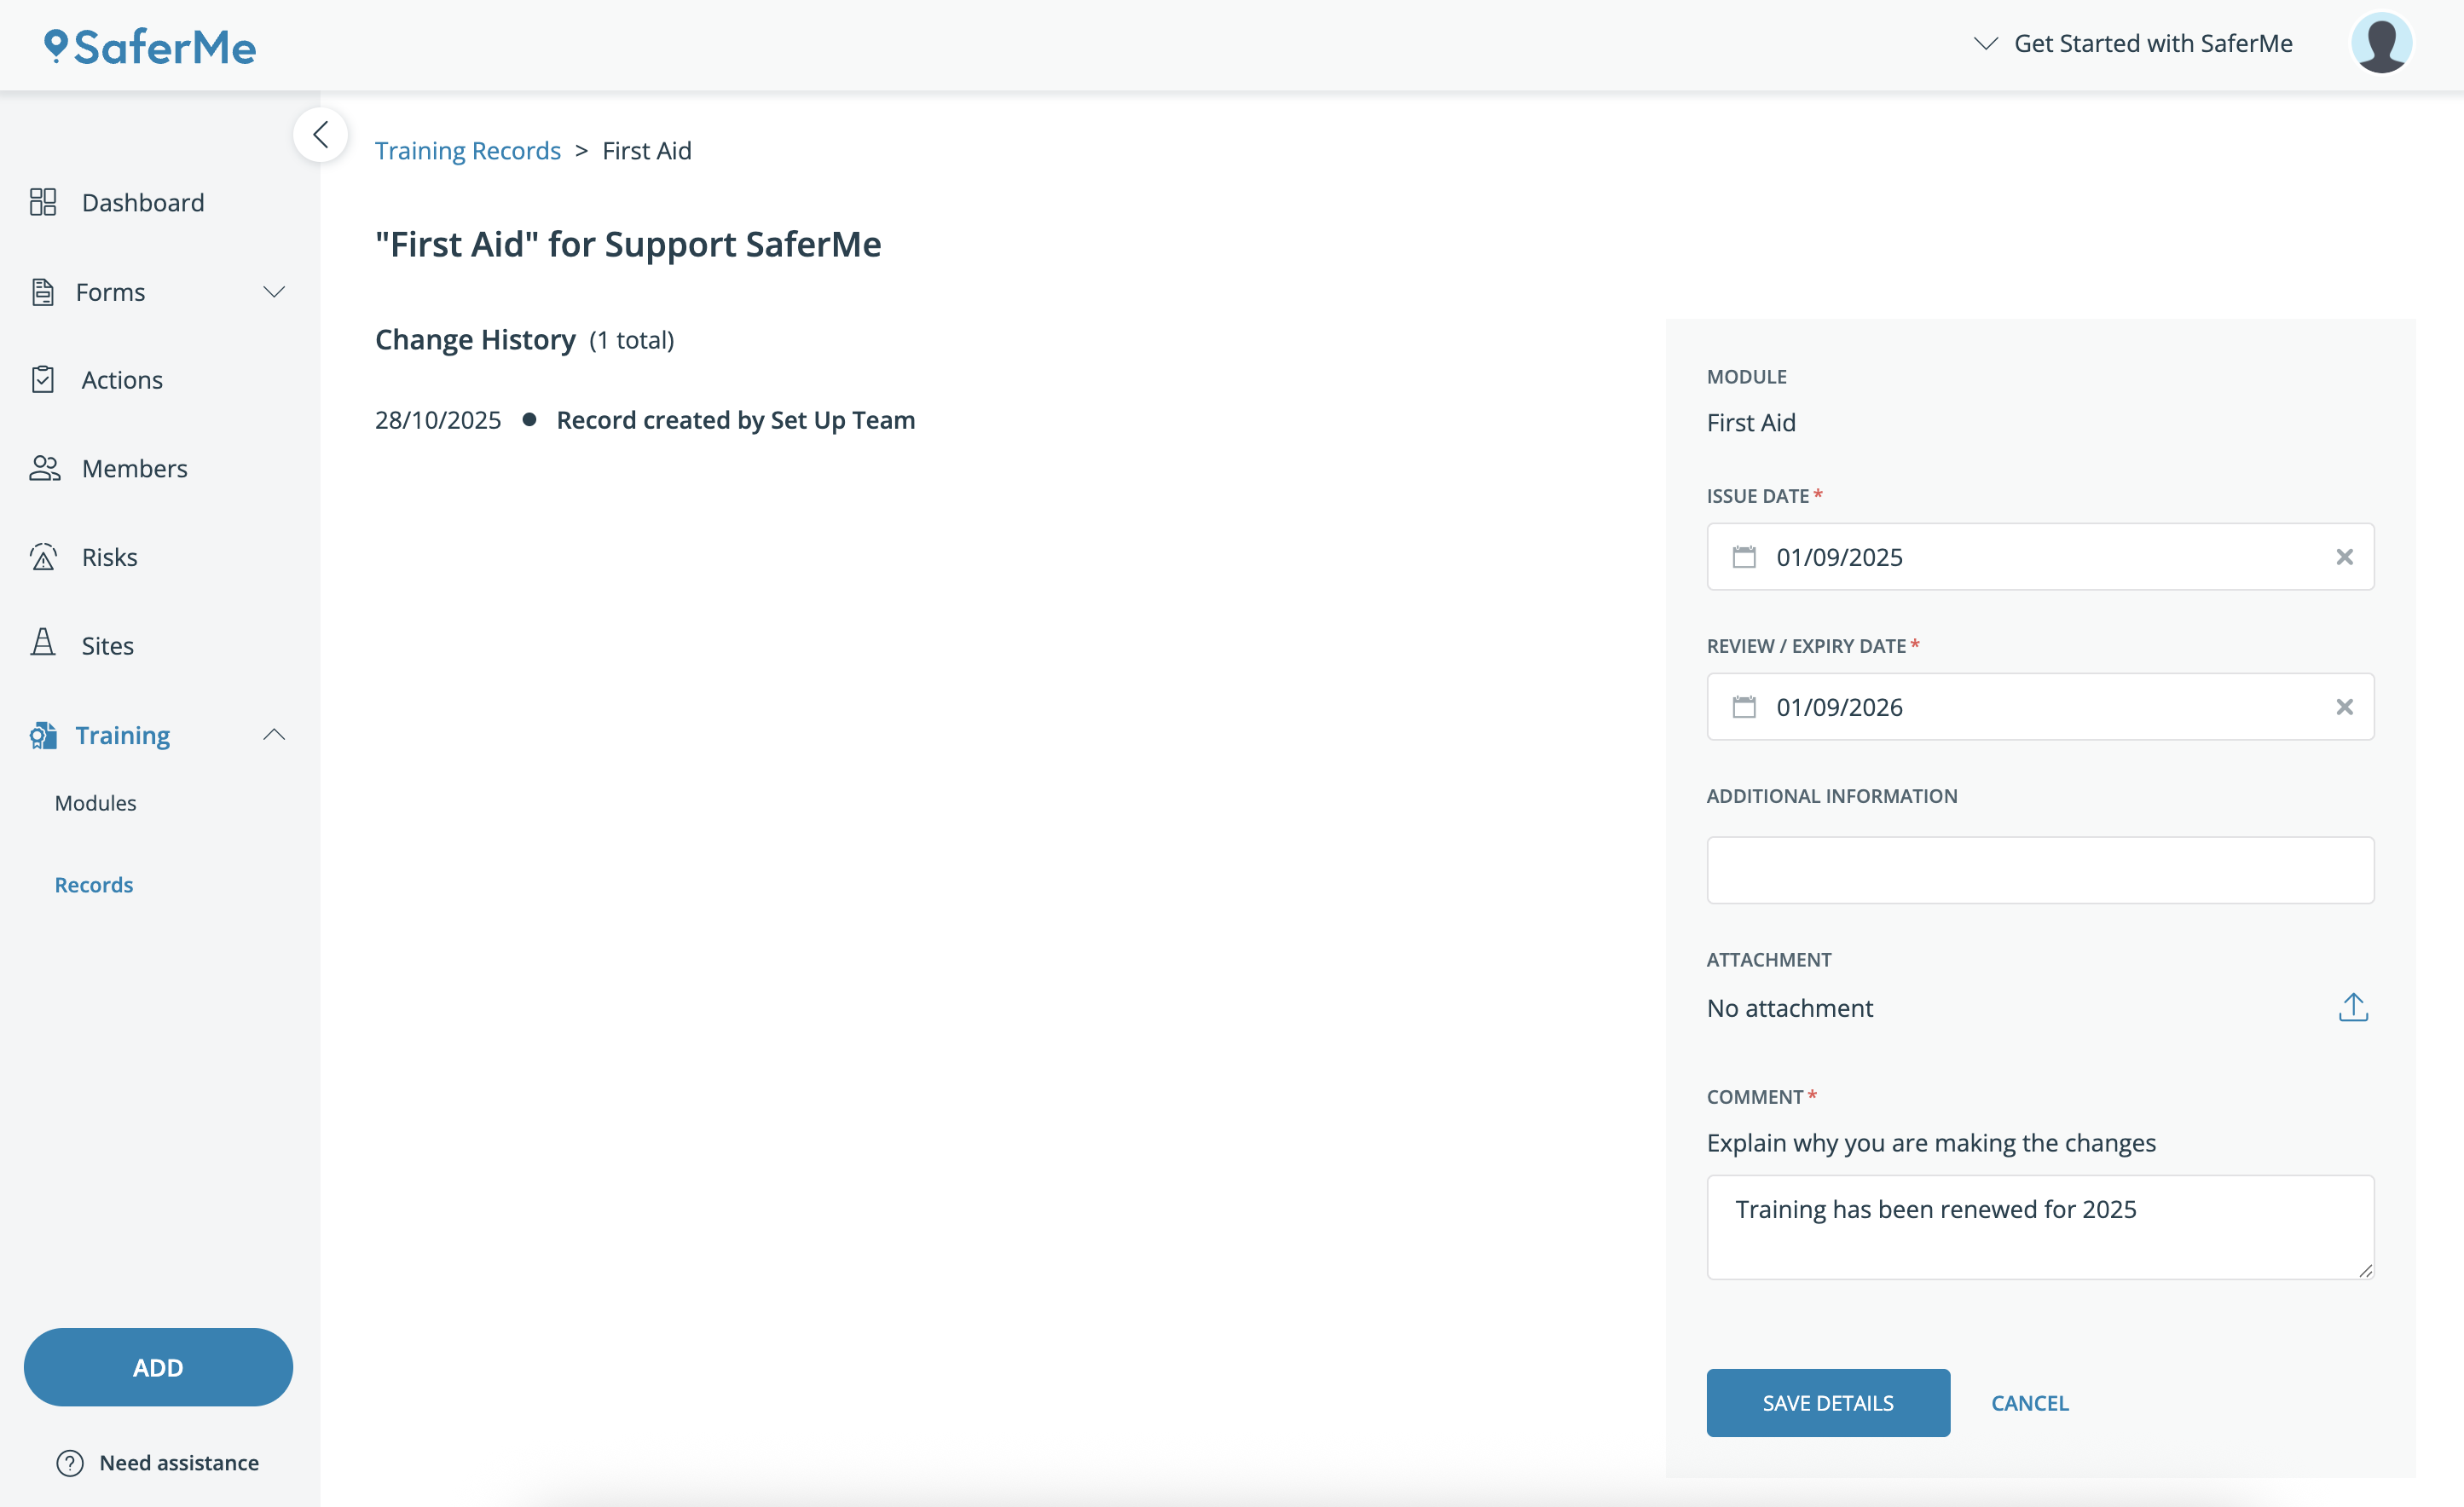Screen dimensions: 2464x1507
Task: Click the Cancel link
Action: [2029, 1402]
